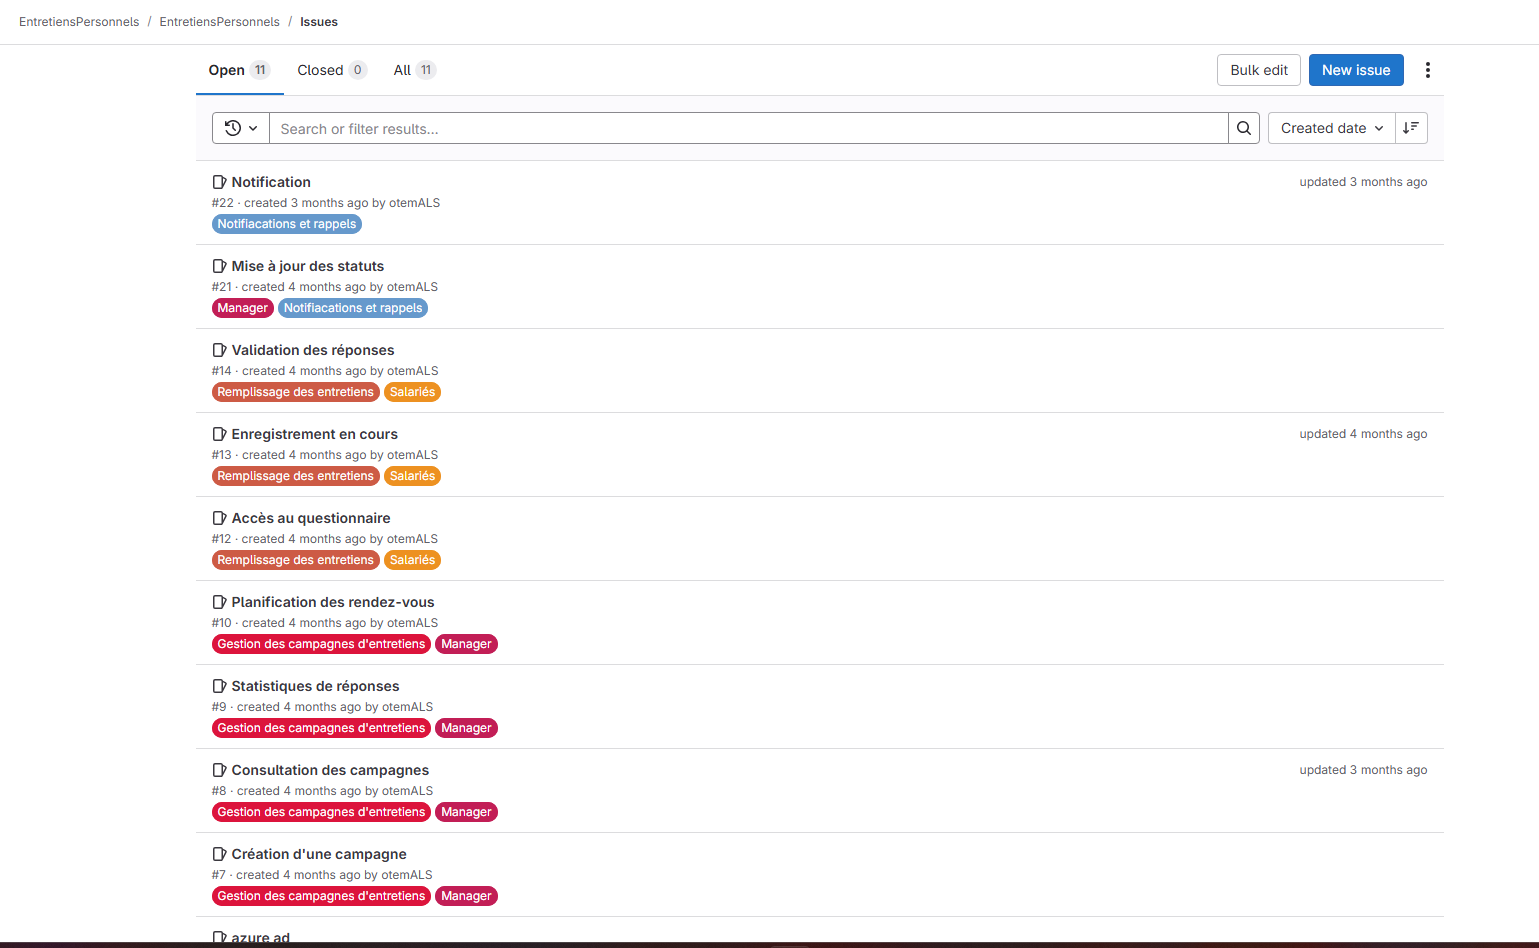Open the vertical ellipsis actions menu

coord(1428,70)
